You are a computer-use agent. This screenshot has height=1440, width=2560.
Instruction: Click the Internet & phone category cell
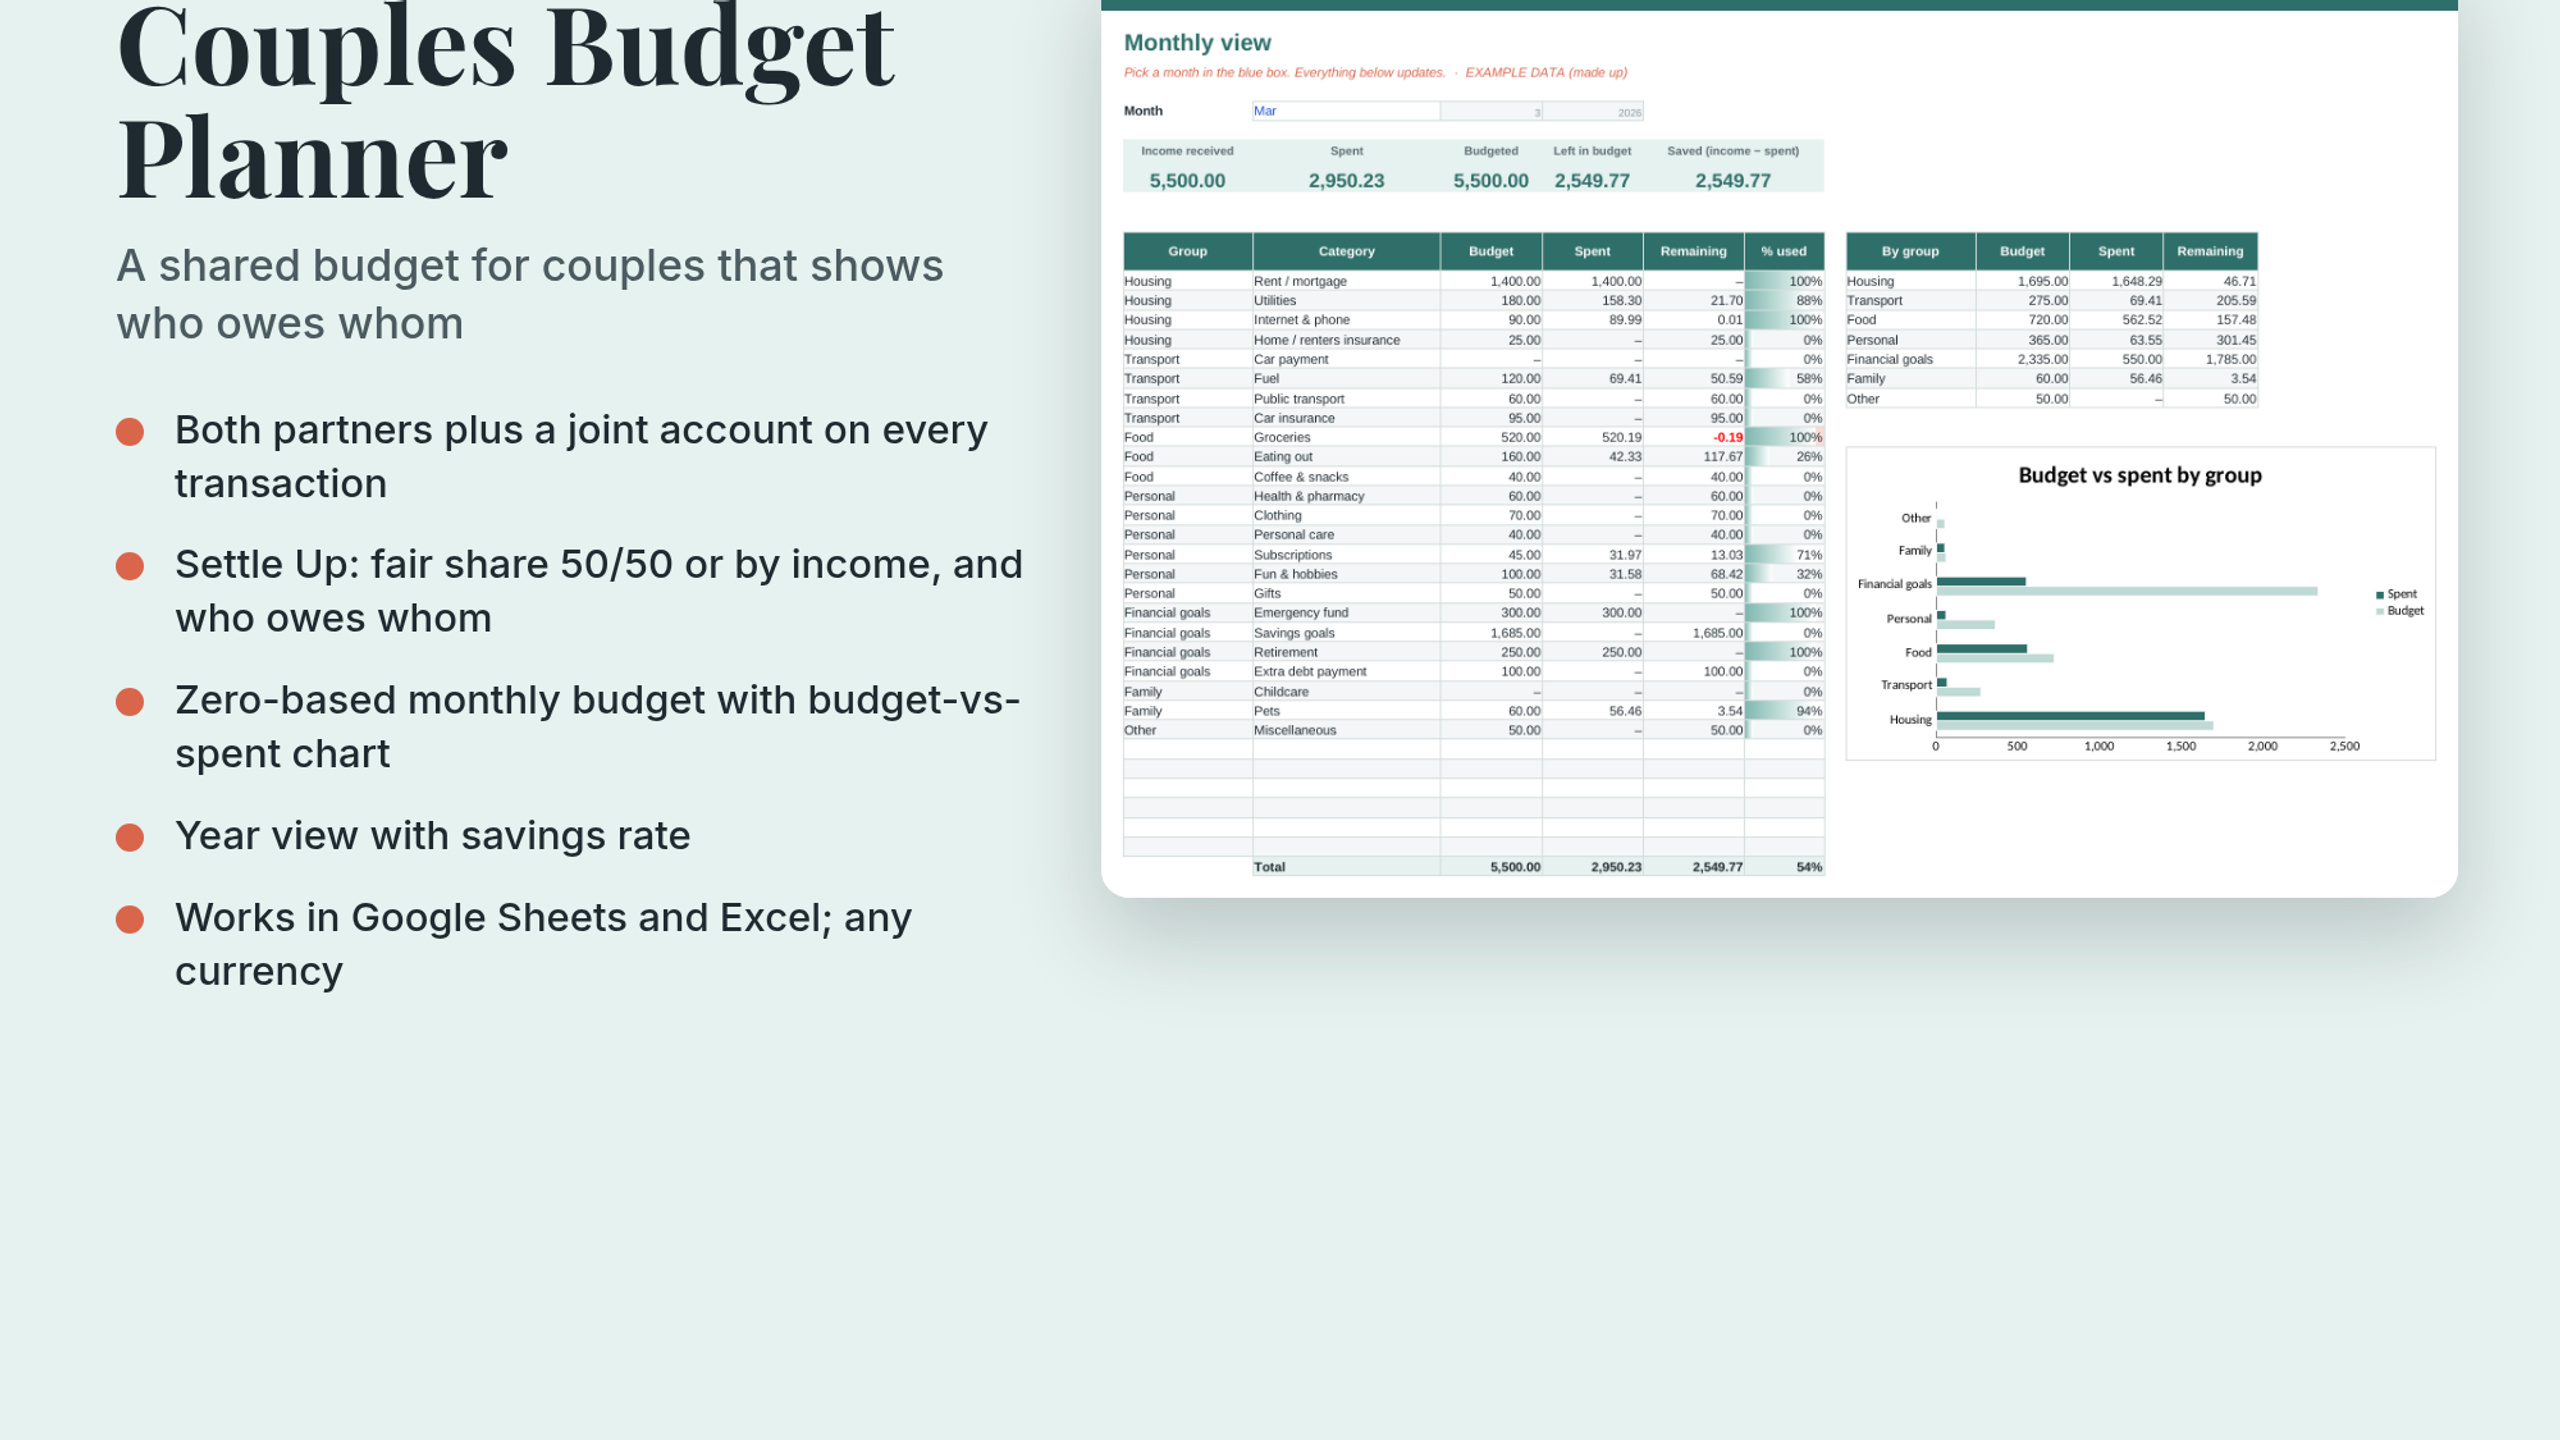pos(1346,320)
